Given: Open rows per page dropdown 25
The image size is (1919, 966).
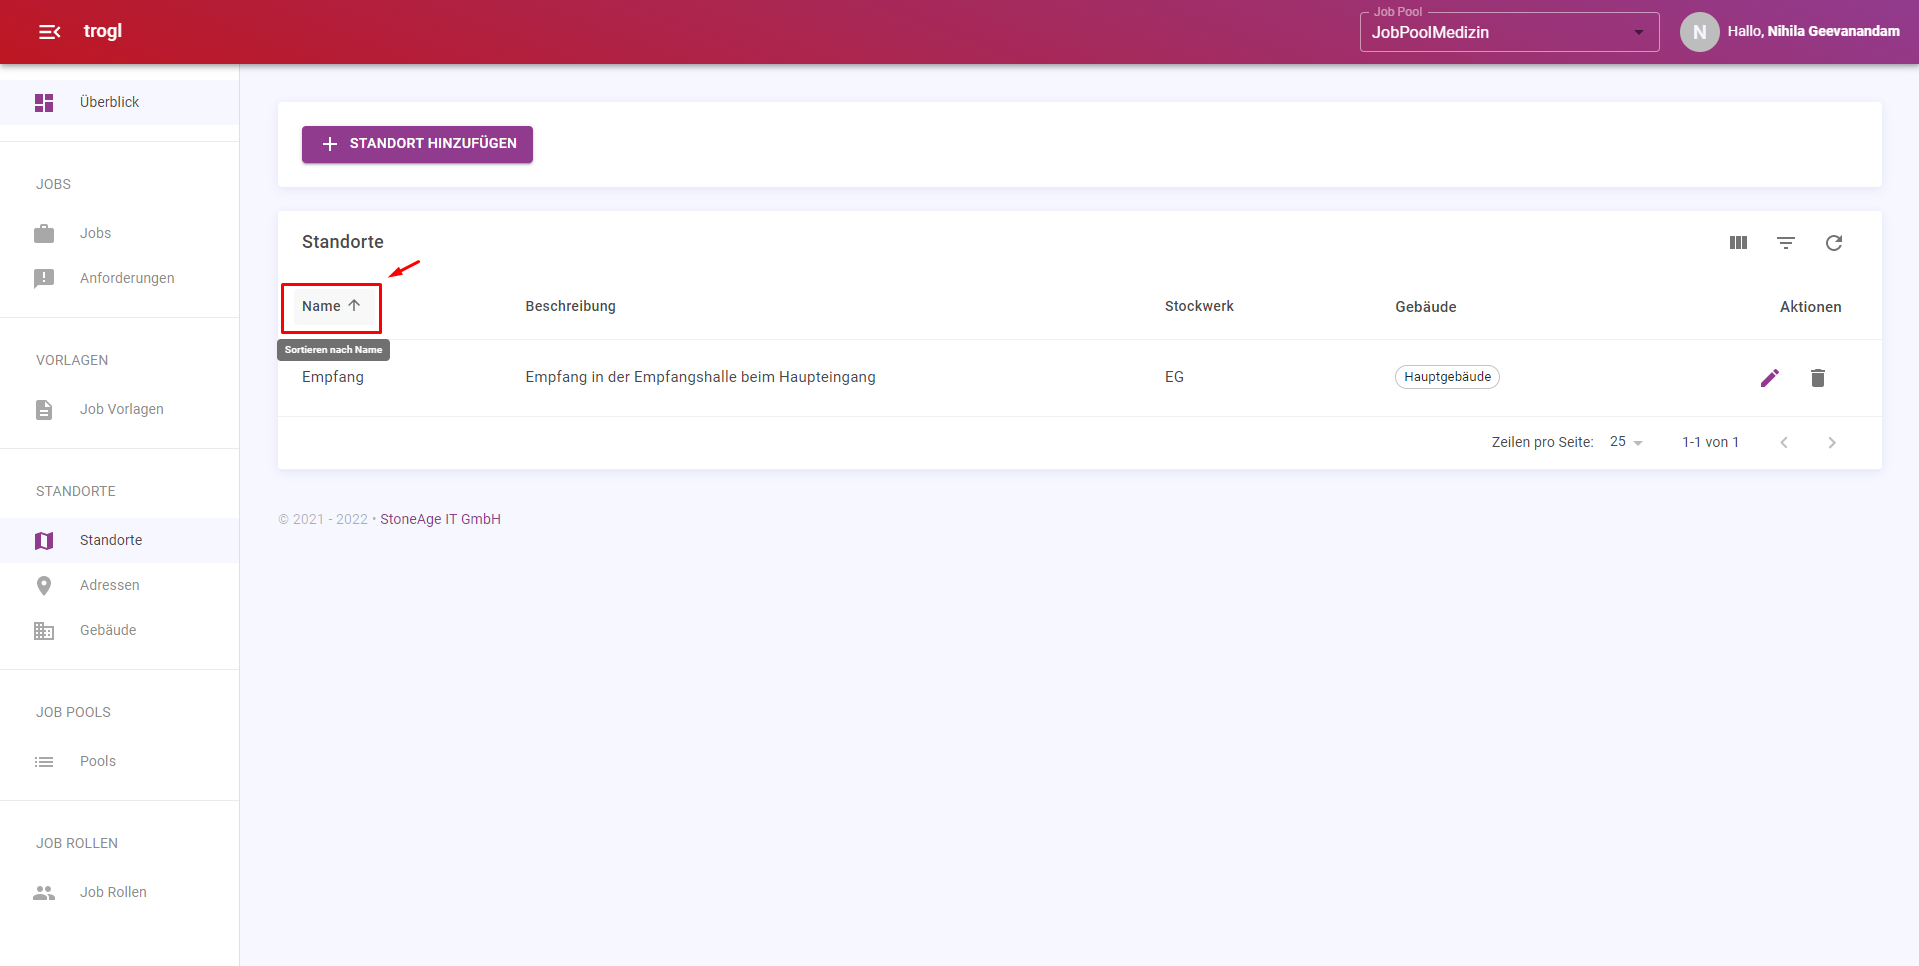Looking at the screenshot, I should (x=1626, y=442).
